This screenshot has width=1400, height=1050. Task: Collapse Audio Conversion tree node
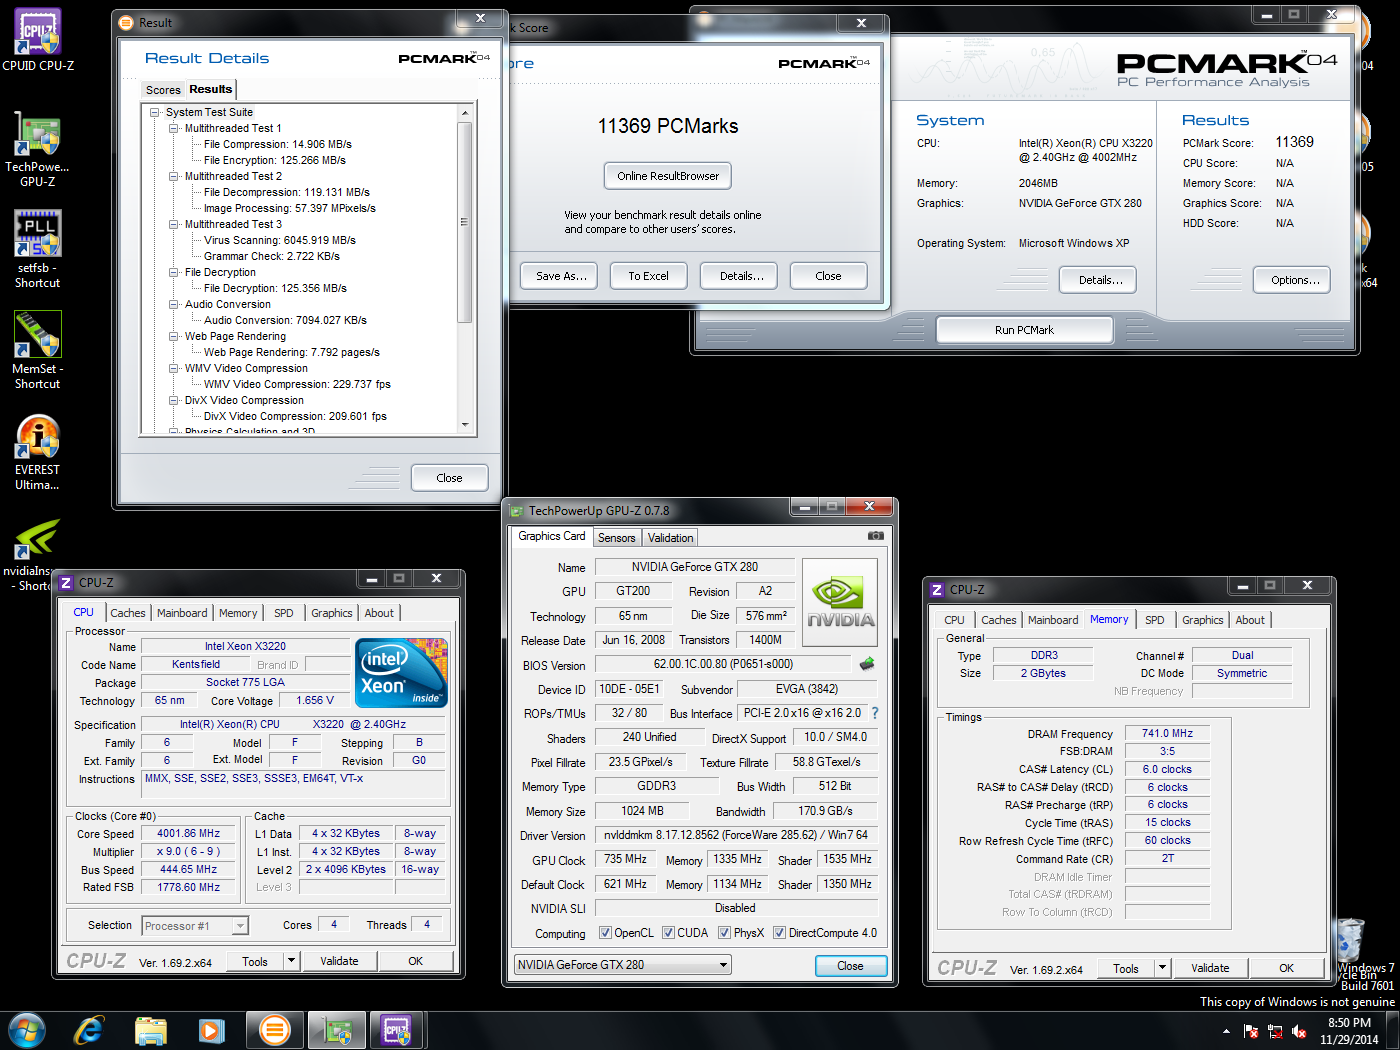click(174, 304)
